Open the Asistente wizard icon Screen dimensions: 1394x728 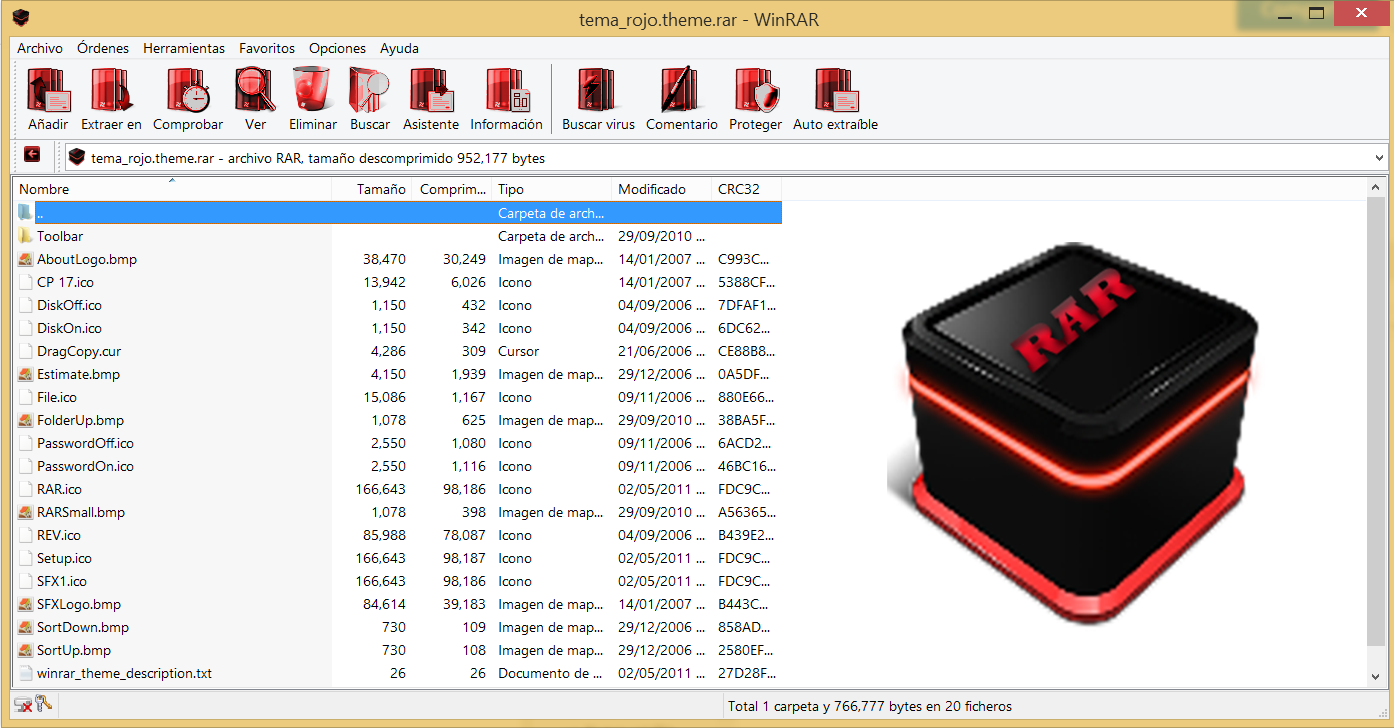(x=431, y=91)
